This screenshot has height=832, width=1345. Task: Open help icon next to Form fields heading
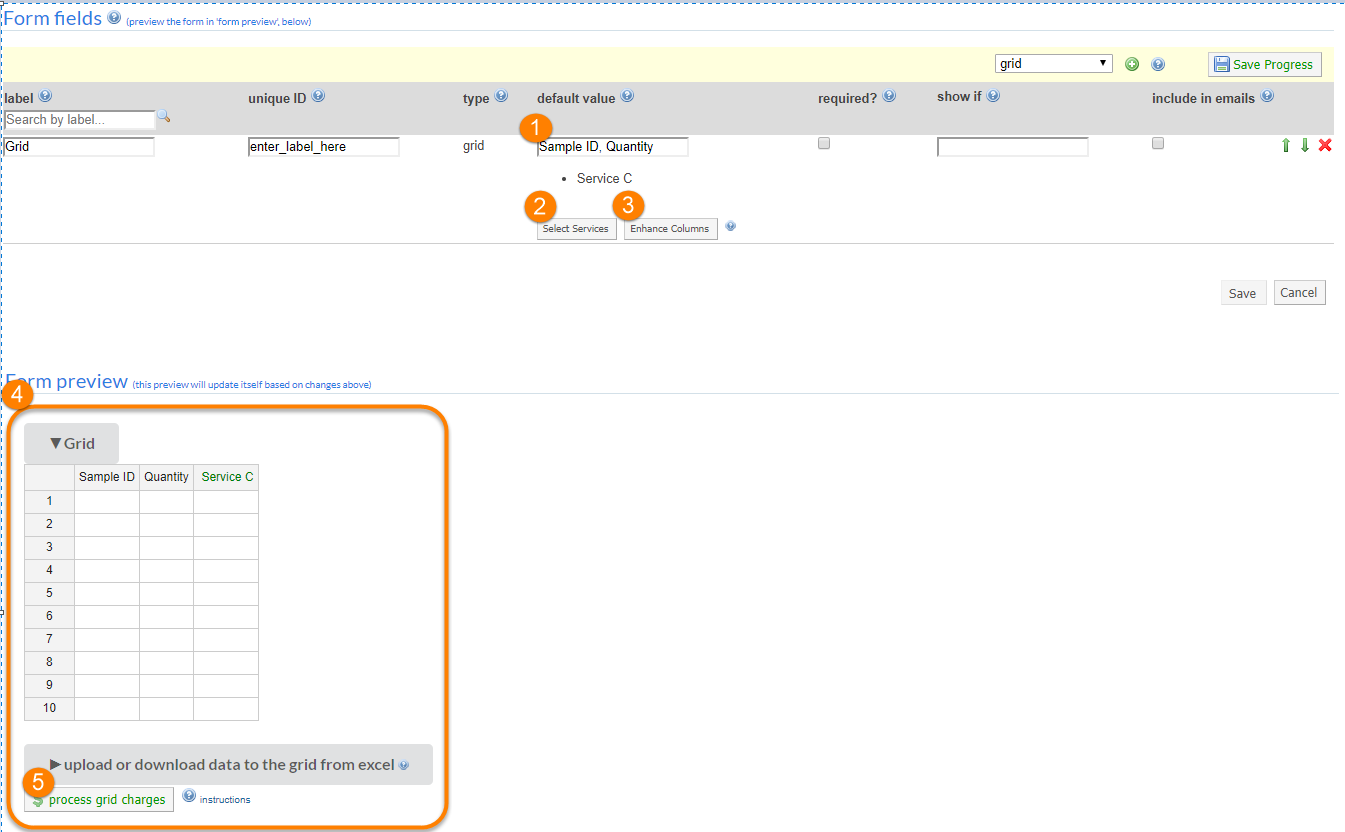(114, 18)
